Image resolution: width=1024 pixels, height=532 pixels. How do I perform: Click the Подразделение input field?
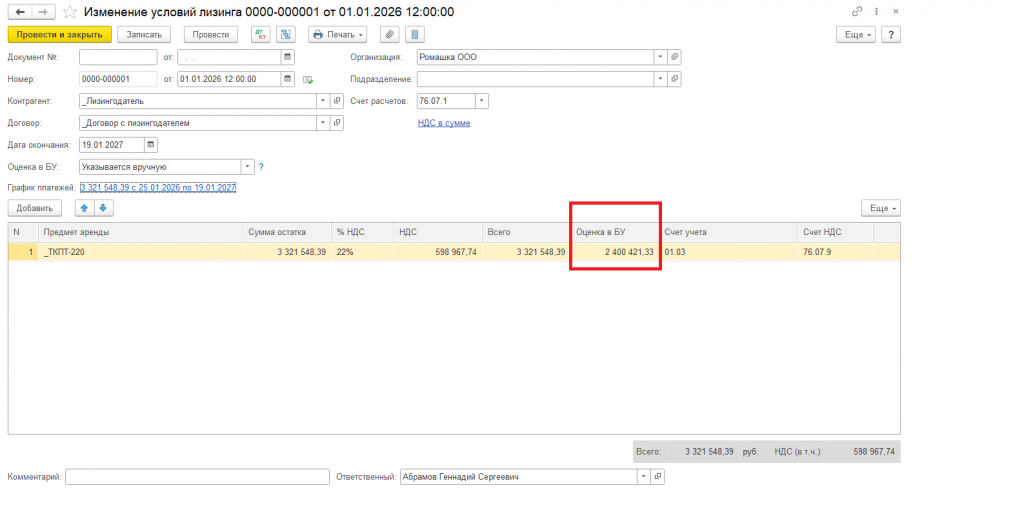[536, 79]
